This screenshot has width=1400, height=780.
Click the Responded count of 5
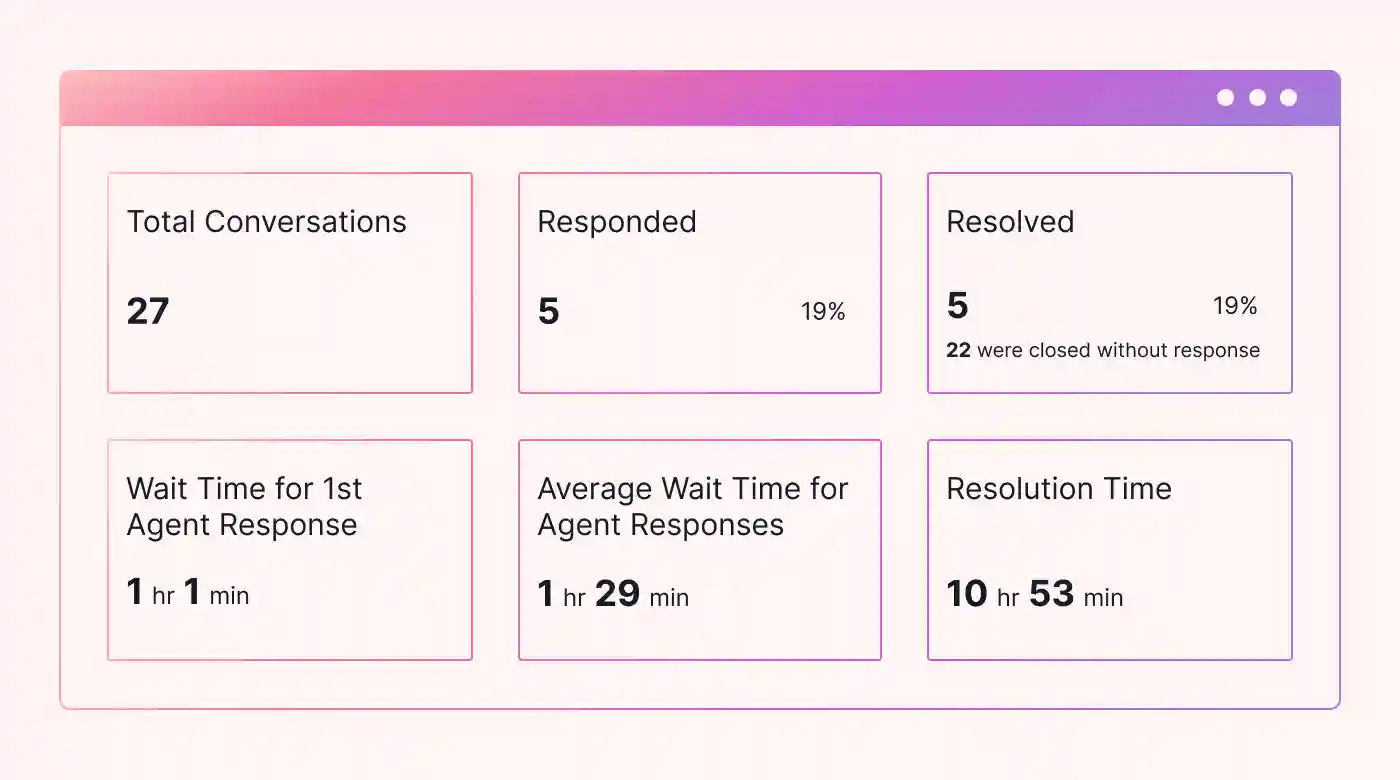548,312
